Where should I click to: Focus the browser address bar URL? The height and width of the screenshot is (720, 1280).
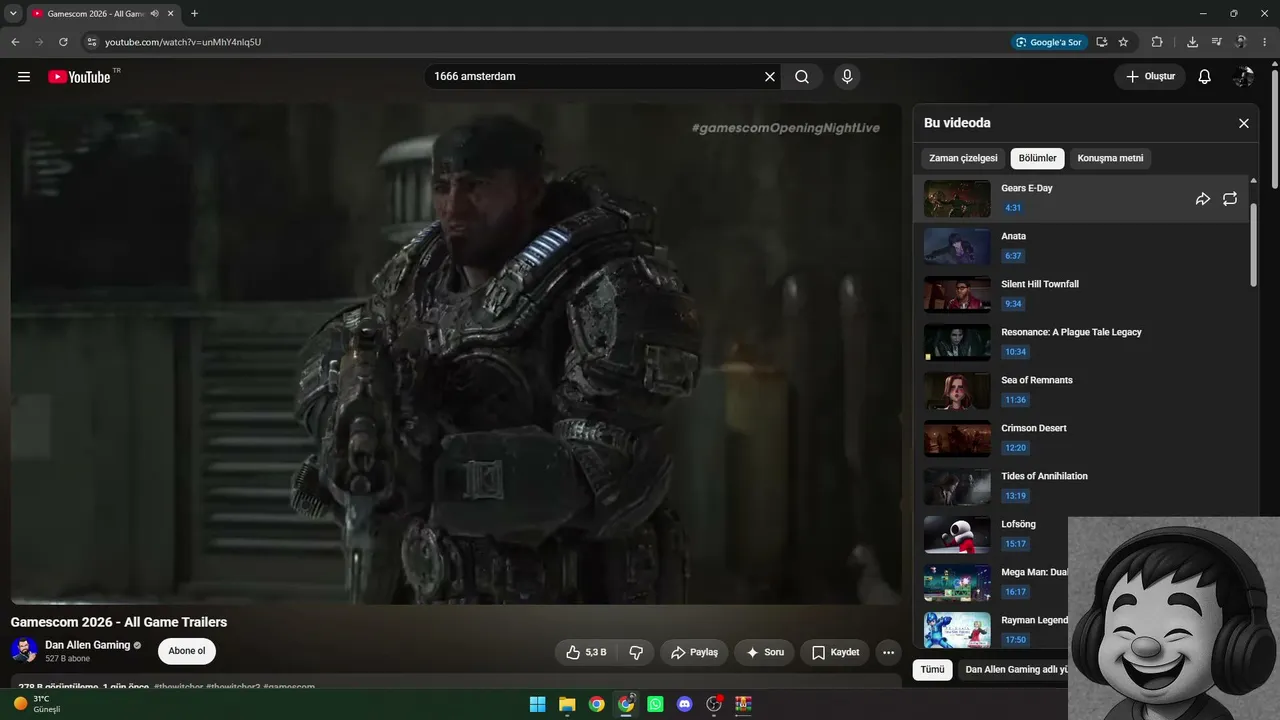(183, 42)
